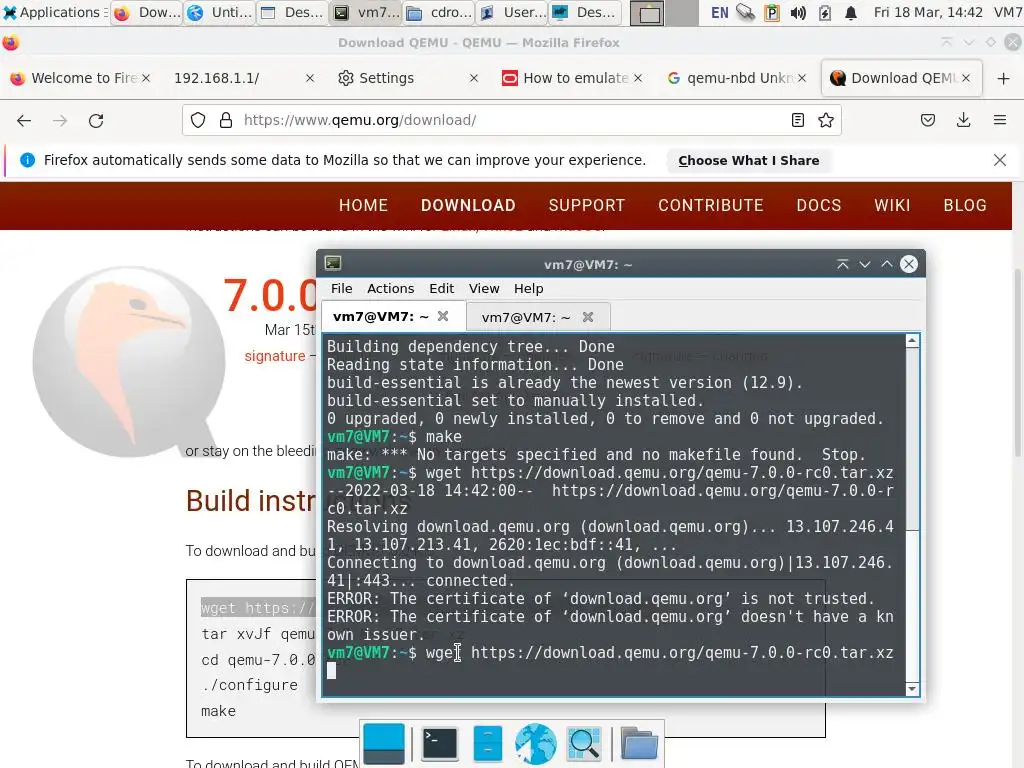Close the first terminal tab vm7@VM7
Viewport: 1024px width, 768px height.
[443, 316]
